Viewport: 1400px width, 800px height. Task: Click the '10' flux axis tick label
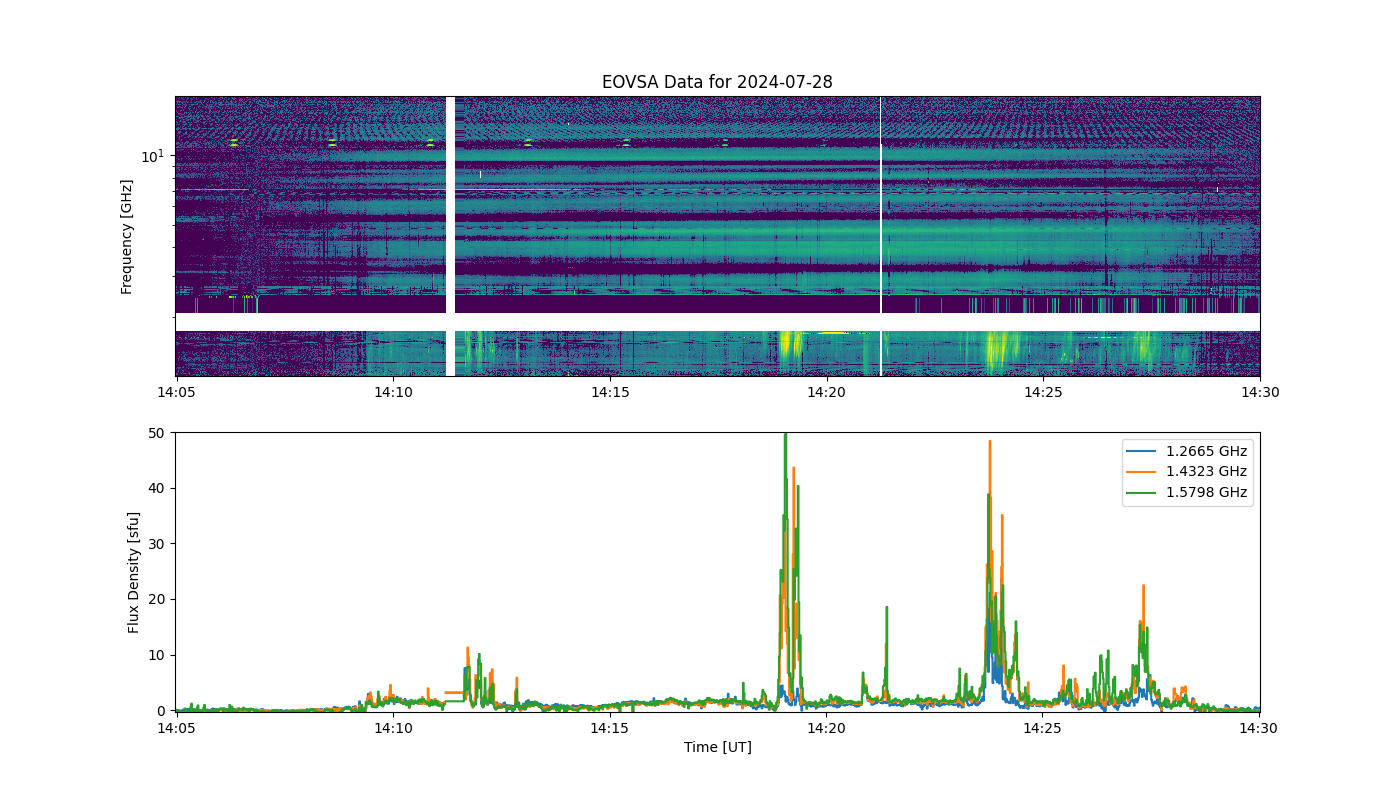(158, 655)
